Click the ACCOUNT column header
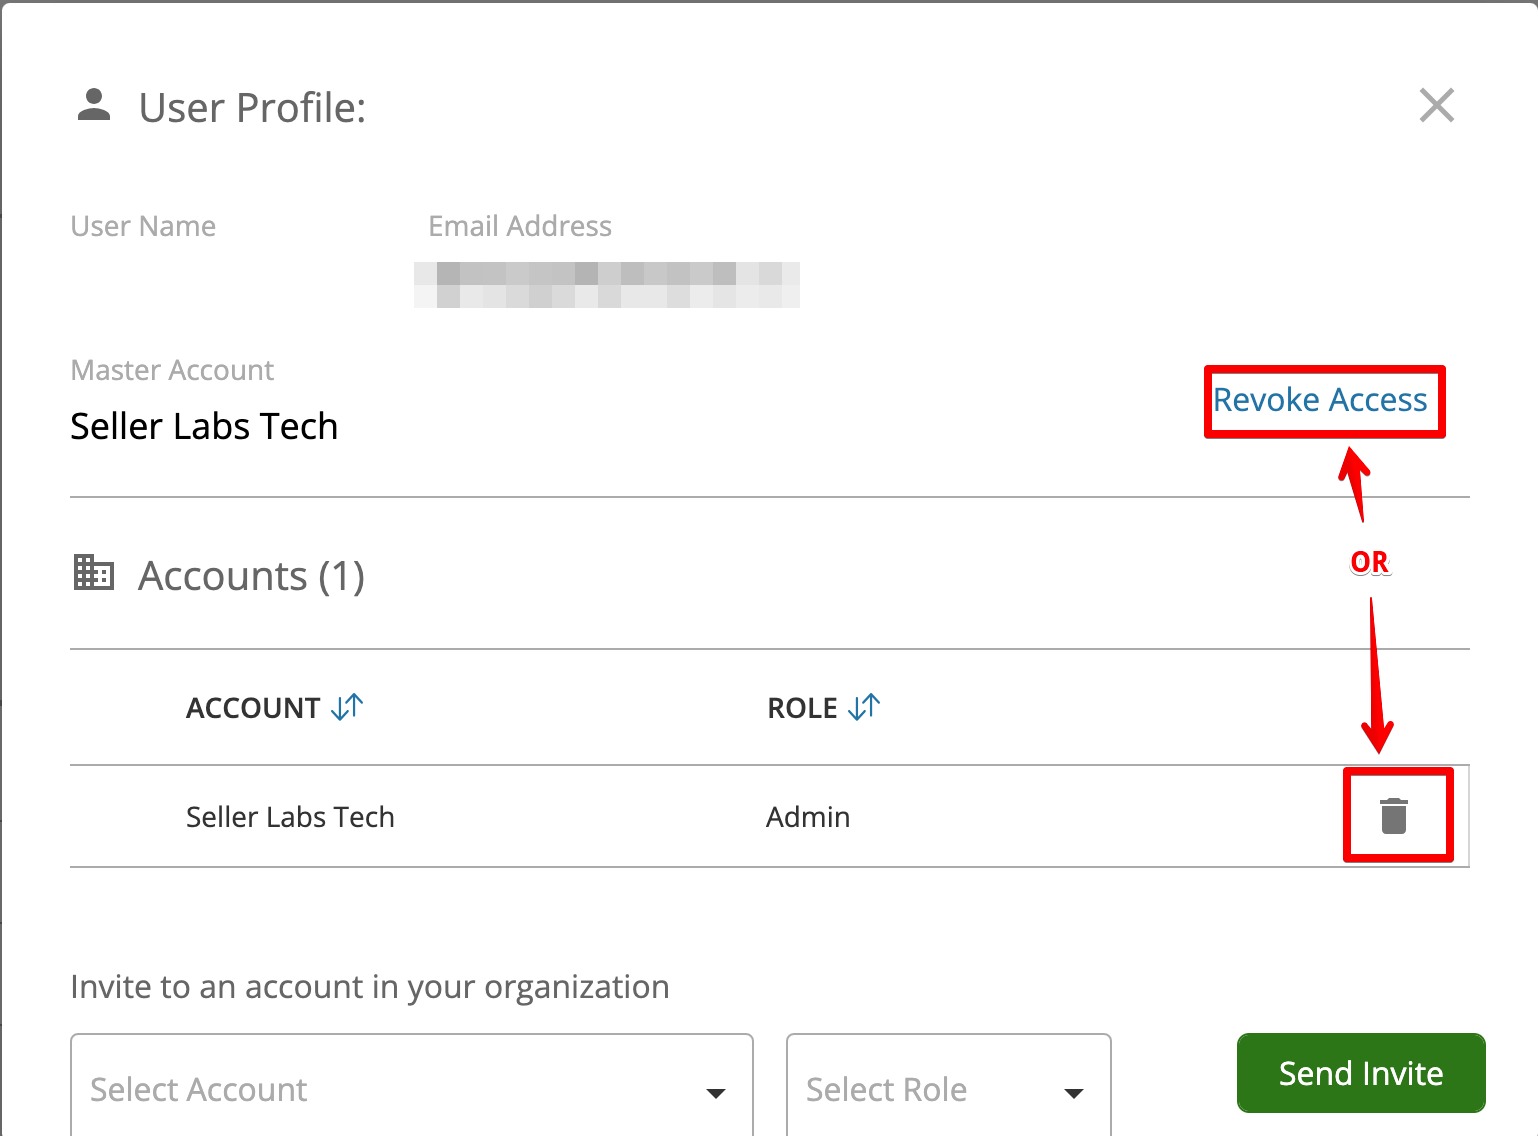 coord(253,708)
